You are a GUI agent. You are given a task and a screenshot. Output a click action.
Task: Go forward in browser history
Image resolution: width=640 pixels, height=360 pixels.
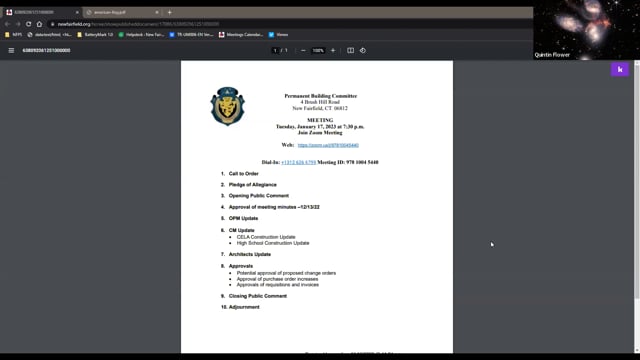coord(18,24)
